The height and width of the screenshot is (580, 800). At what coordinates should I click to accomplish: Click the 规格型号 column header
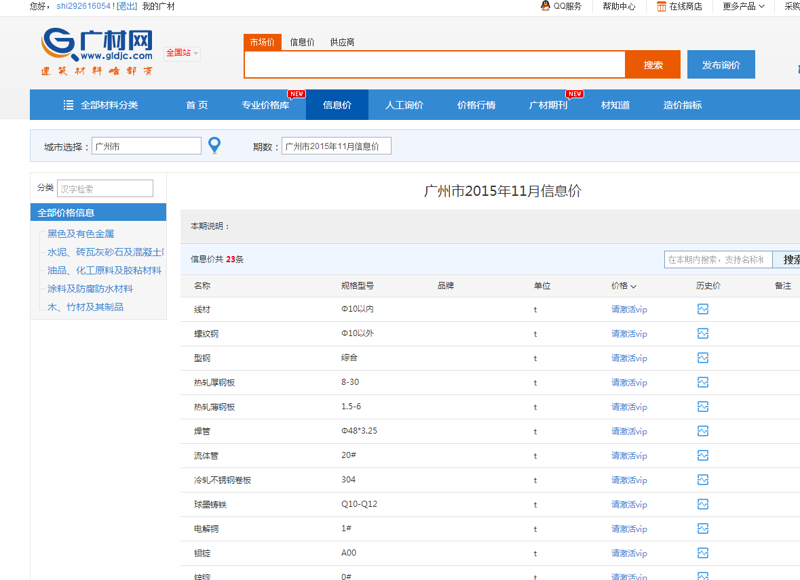[357, 286]
